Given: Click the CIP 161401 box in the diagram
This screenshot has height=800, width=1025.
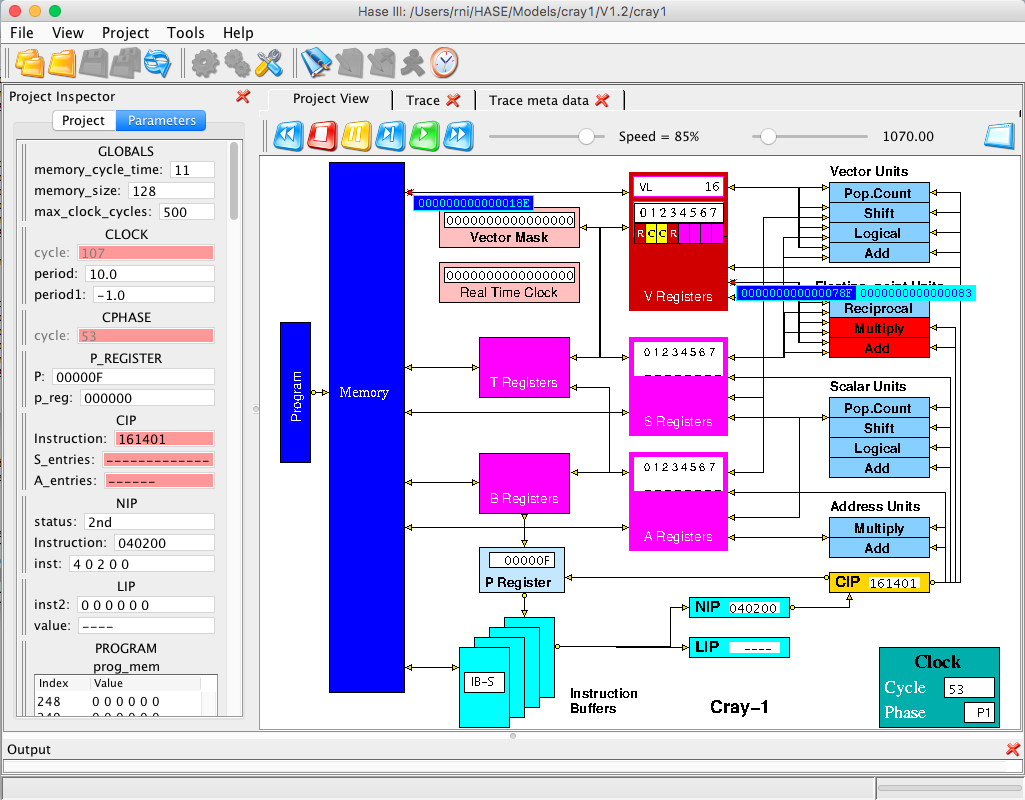Looking at the screenshot, I should click(x=879, y=582).
